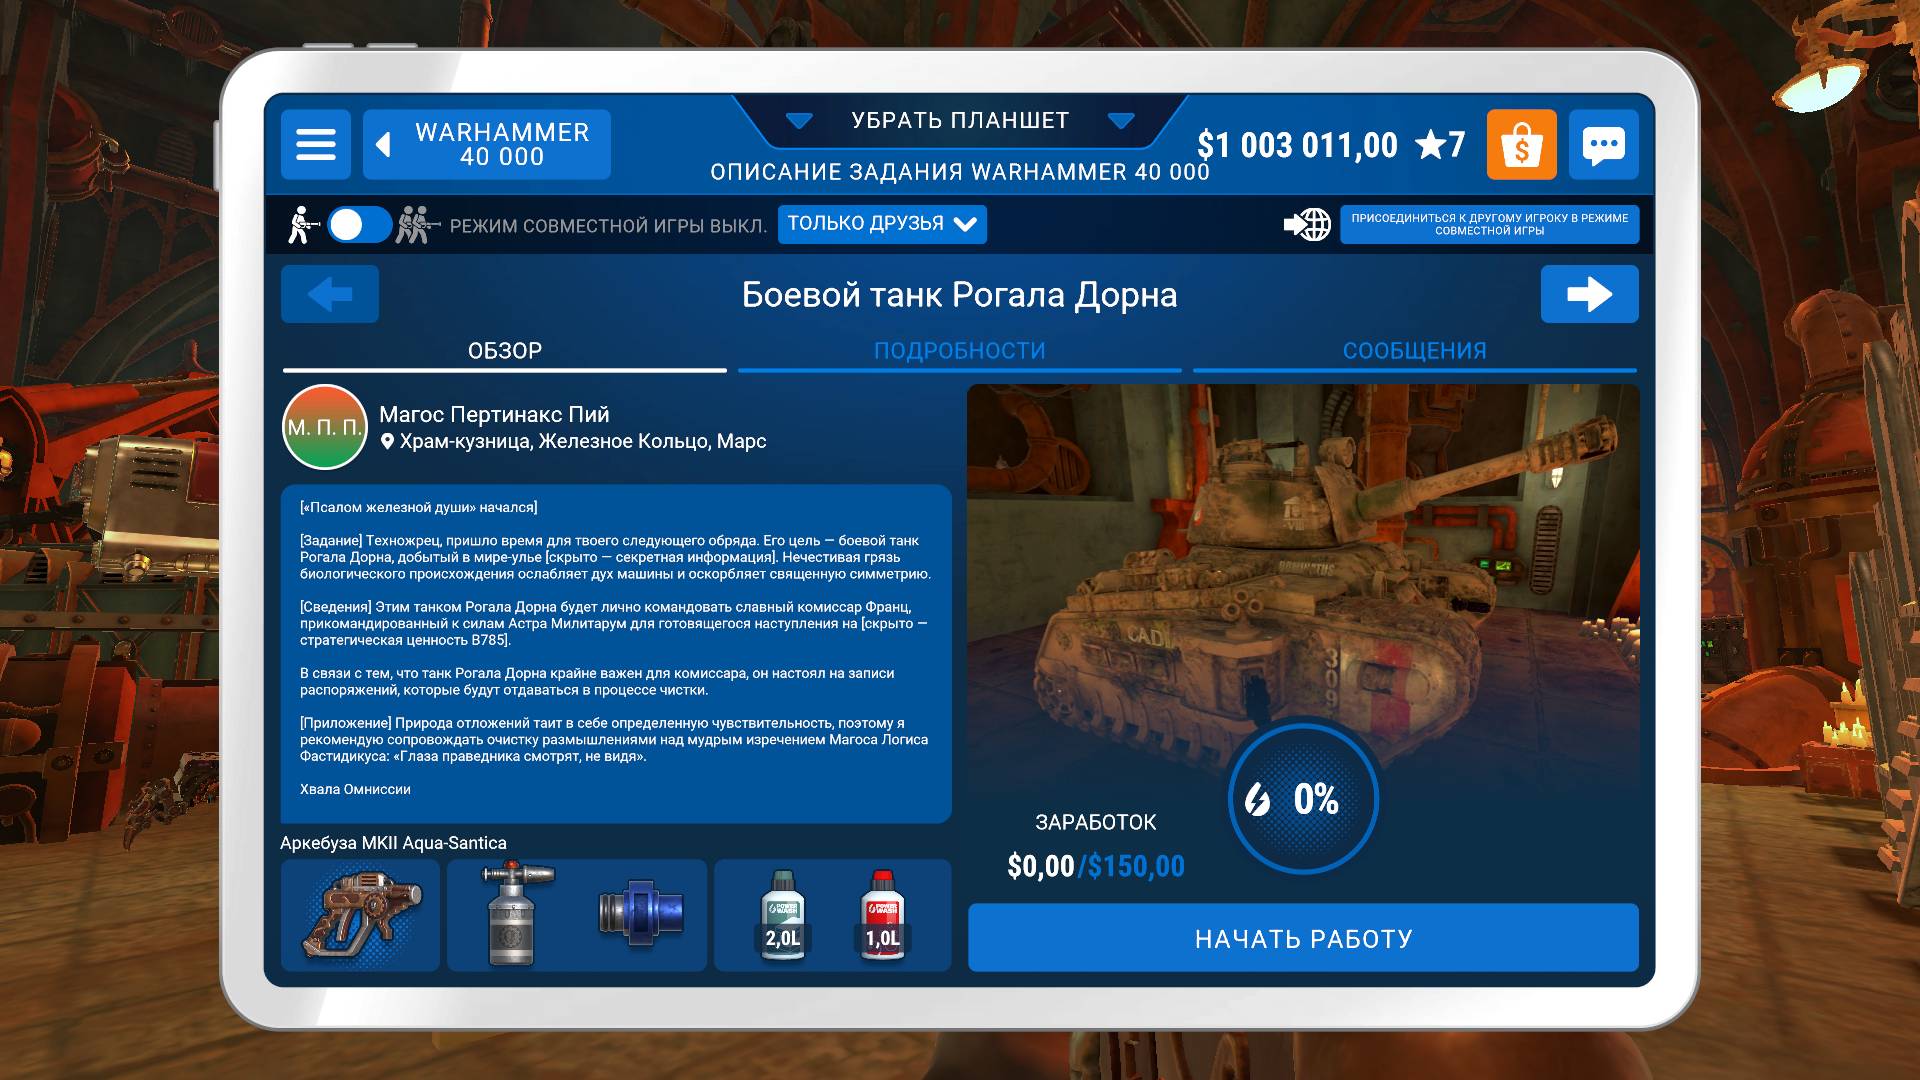
Task: Select the Arkebuza MKII washer gun icon
Action: [360, 915]
